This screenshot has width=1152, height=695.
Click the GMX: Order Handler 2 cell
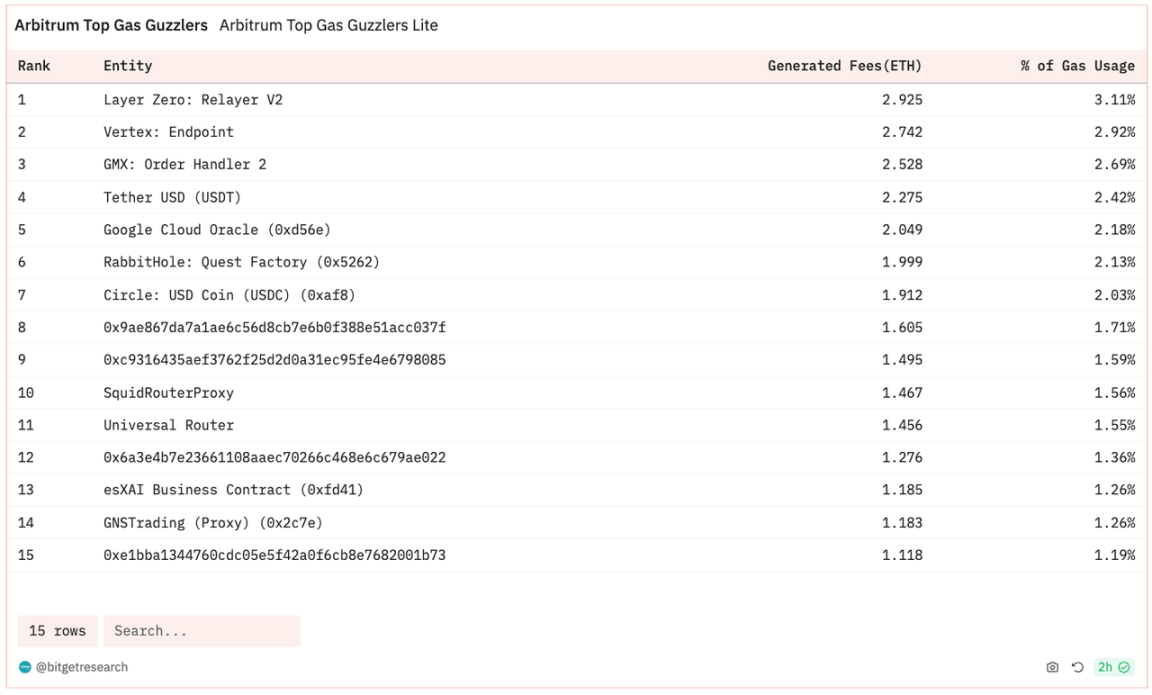click(x=185, y=164)
